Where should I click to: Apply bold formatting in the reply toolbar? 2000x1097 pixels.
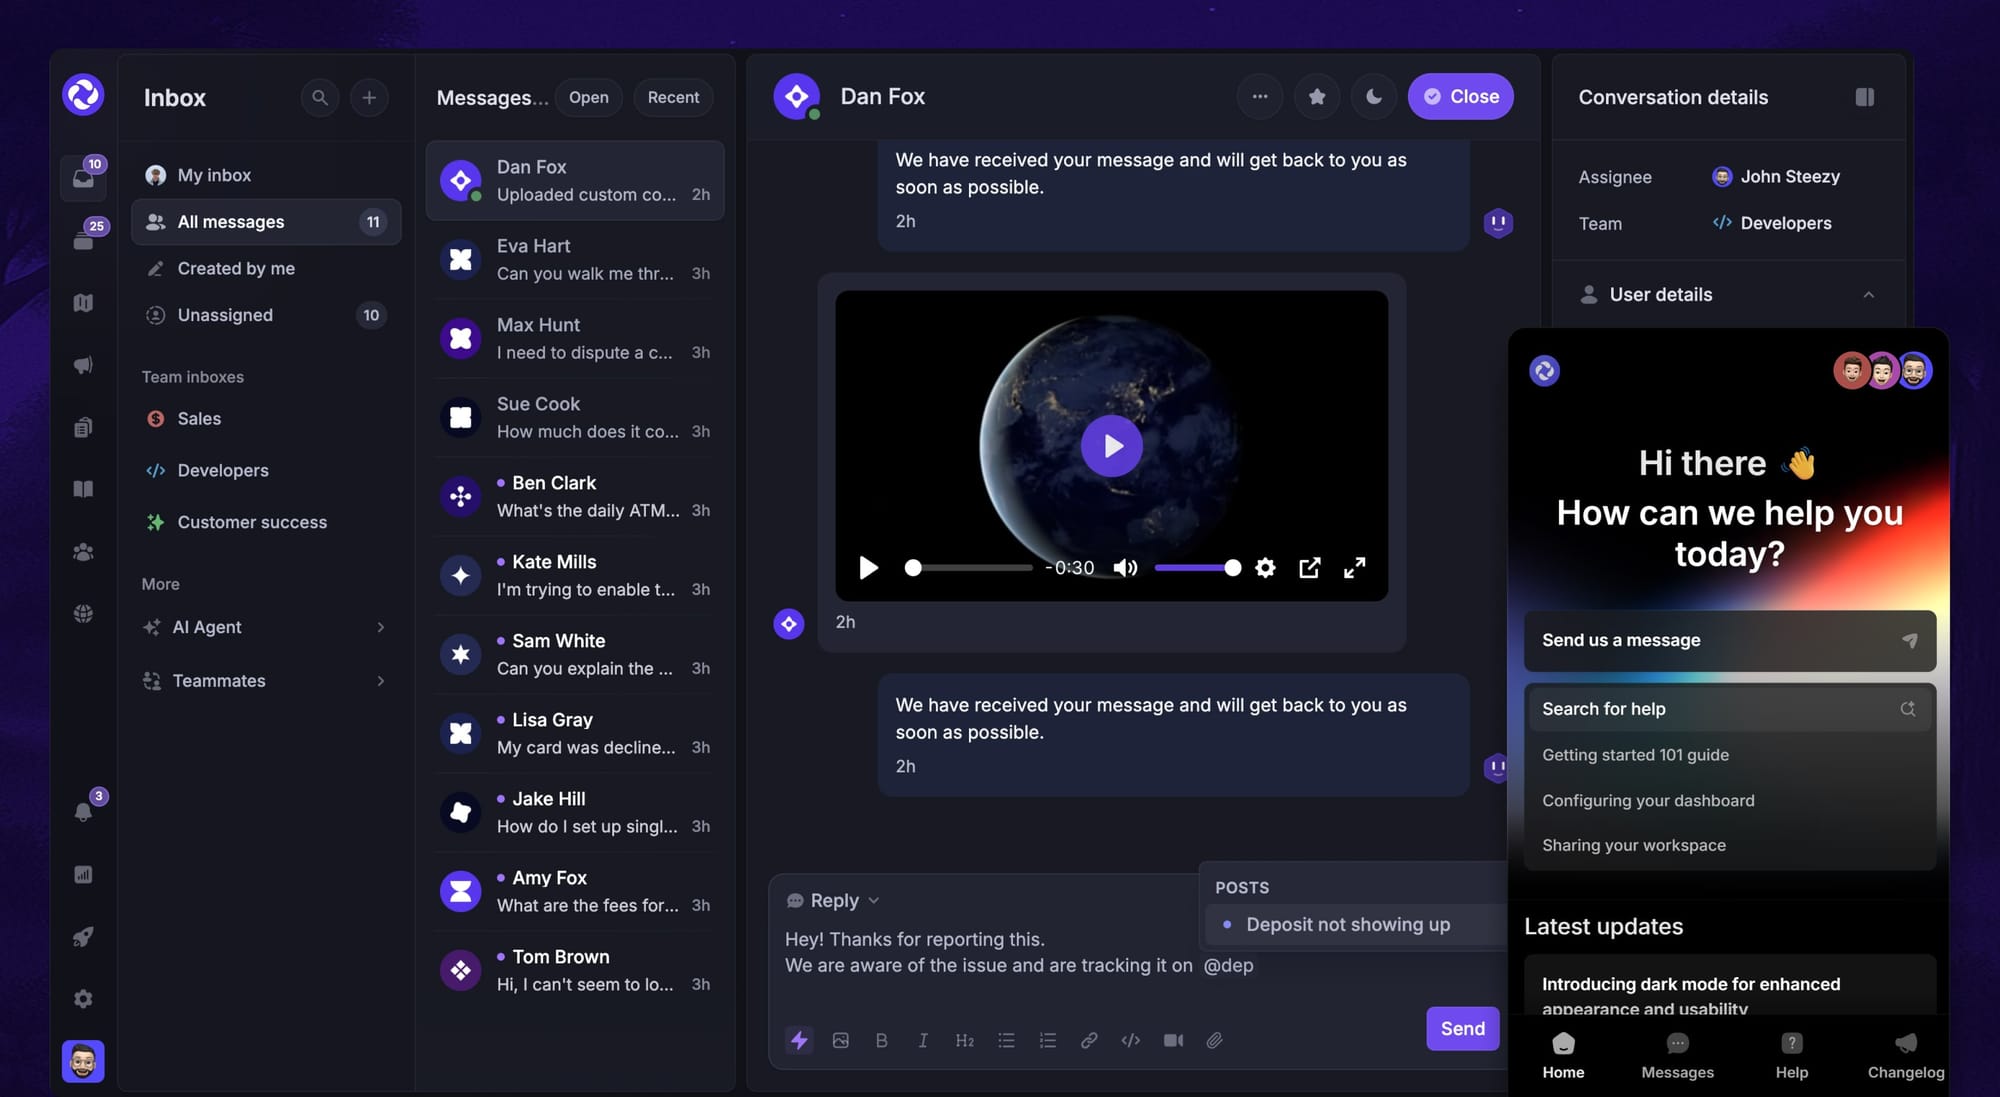point(882,1040)
